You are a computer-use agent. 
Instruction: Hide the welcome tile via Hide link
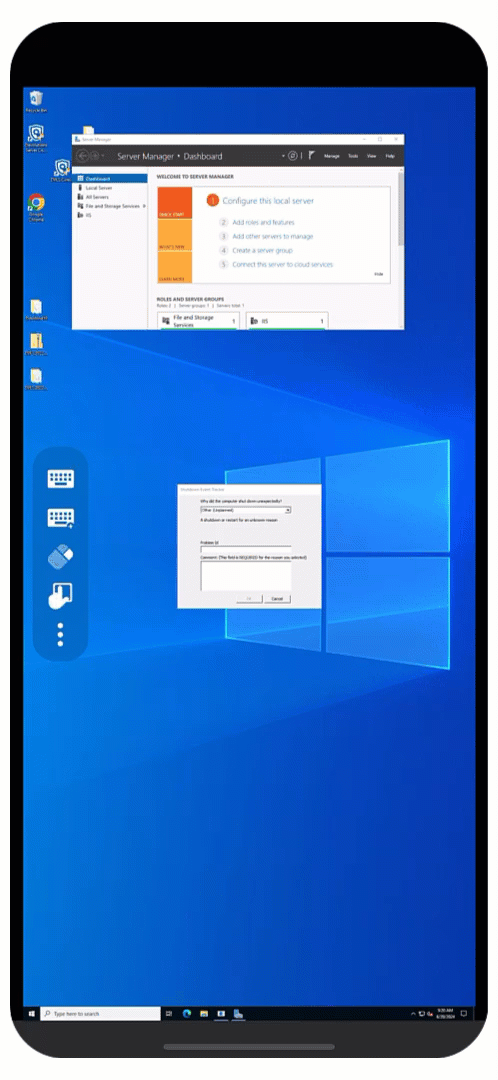tap(378, 273)
